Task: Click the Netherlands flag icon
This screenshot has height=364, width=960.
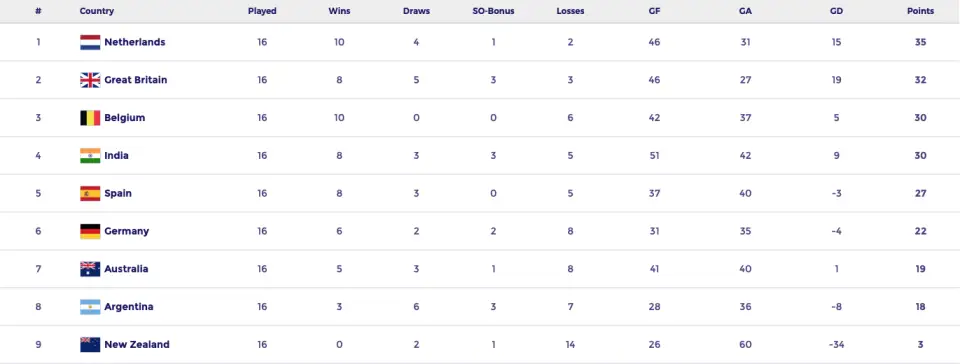Action: pyautogui.click(x=90, y=42)
